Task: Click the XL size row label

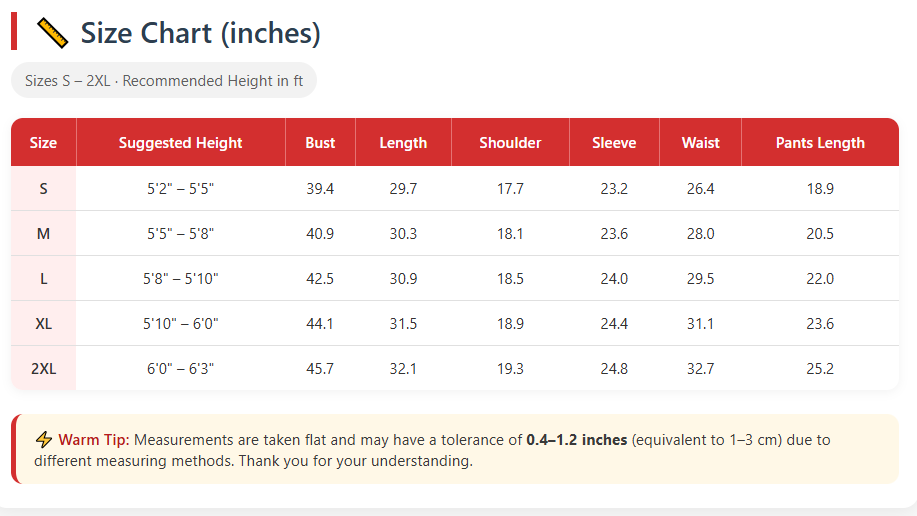Action: [43, 324]
